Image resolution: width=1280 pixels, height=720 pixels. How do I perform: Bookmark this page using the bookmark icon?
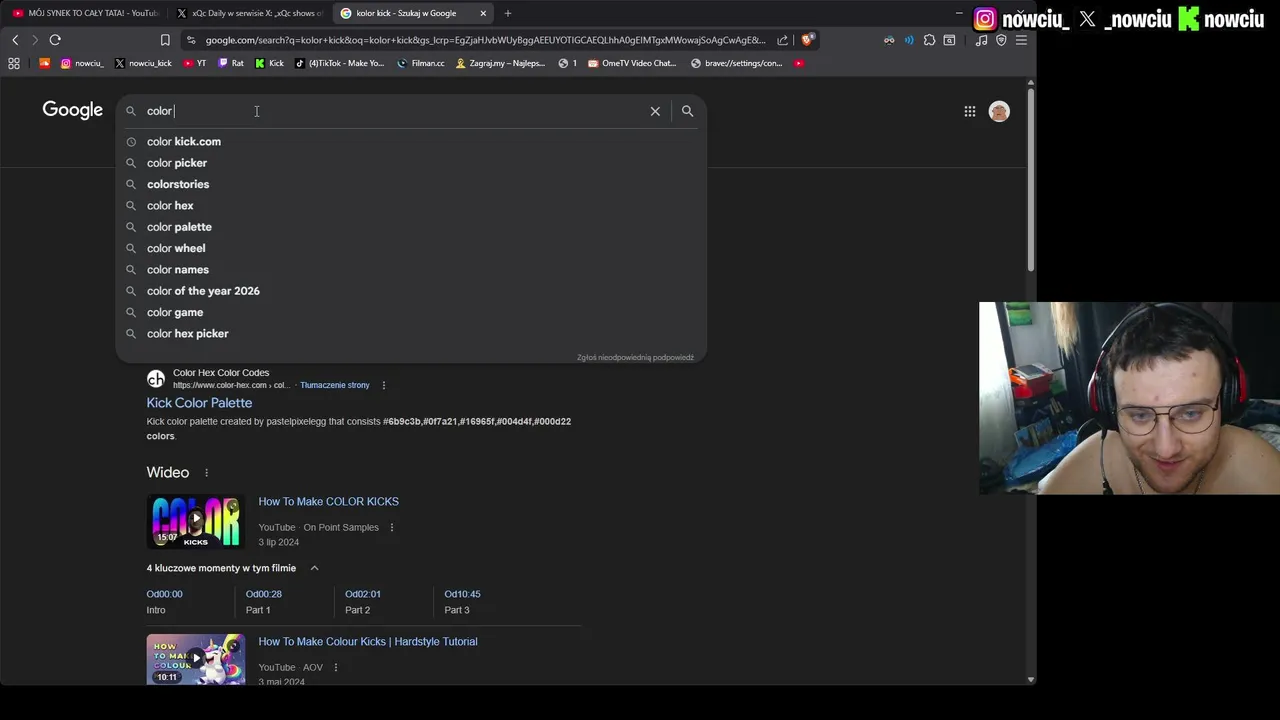pyautogui.click(x=165, y=40)
